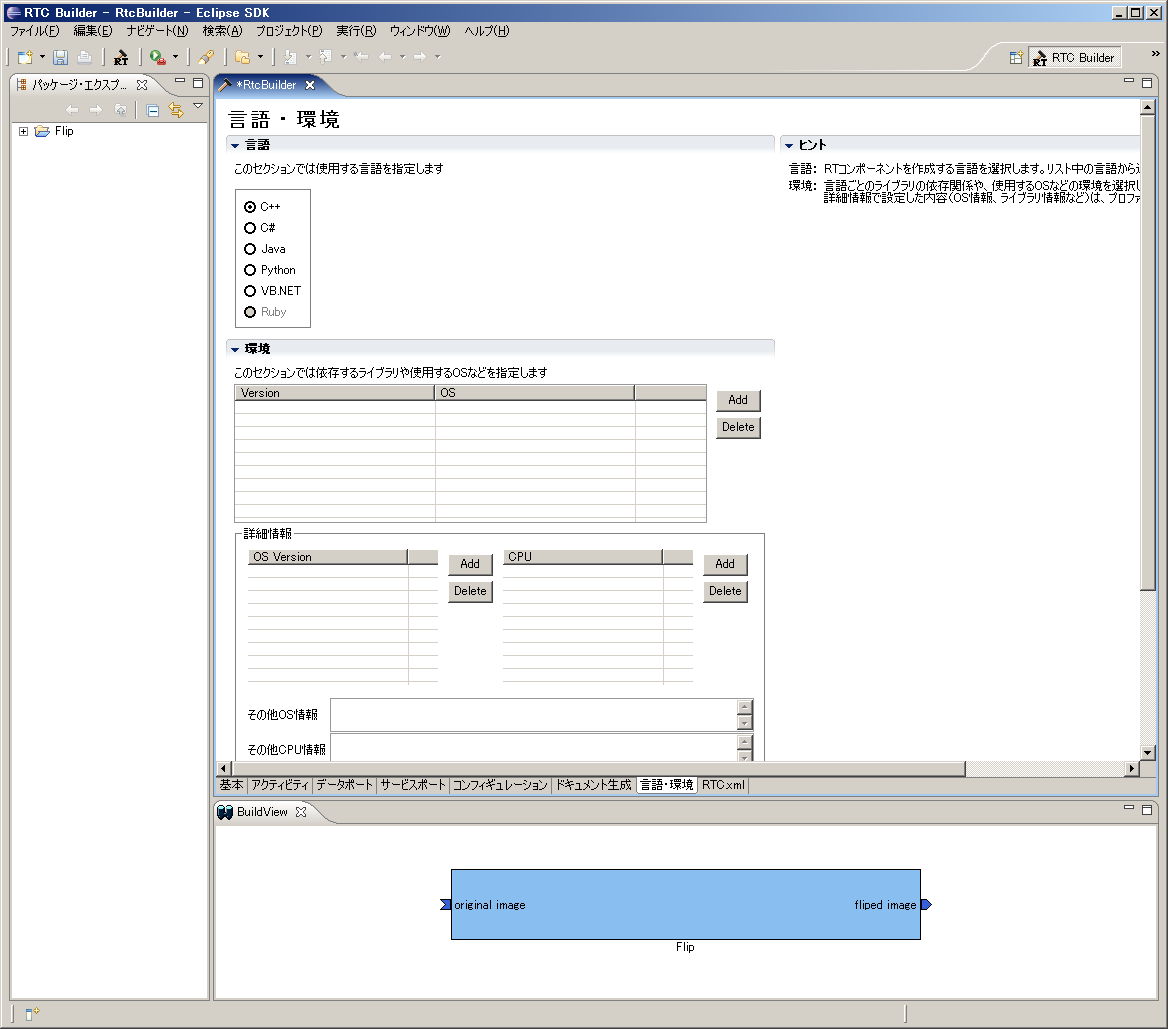
Task: Choose C# in the 言語 section
Action: tap(249, 228)
